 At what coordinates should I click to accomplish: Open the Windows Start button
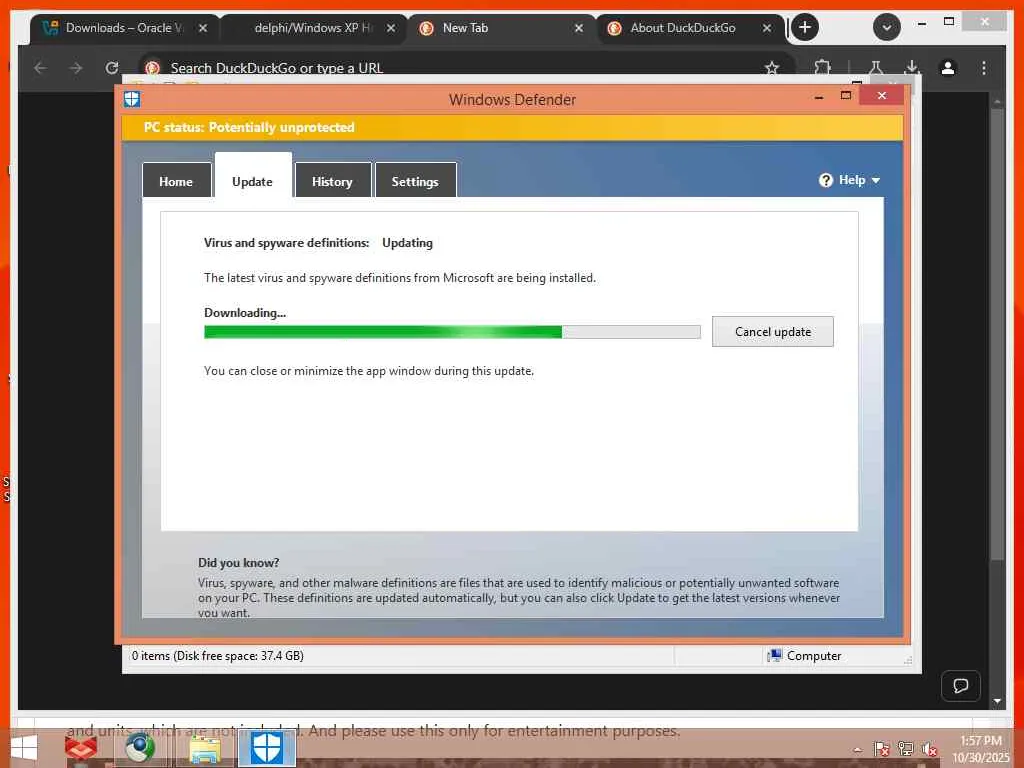25,748
